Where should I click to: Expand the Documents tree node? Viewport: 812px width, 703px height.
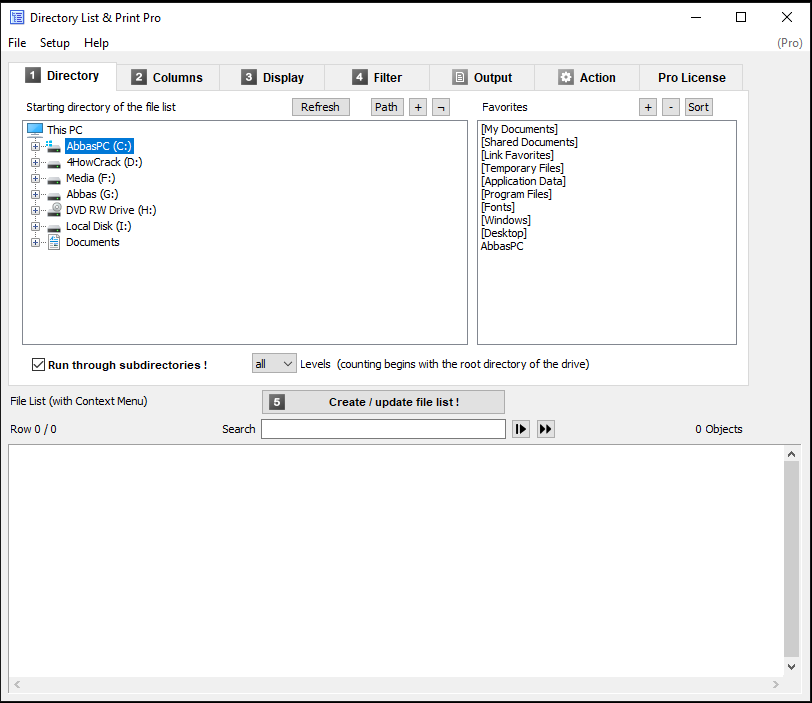point(35,243)
